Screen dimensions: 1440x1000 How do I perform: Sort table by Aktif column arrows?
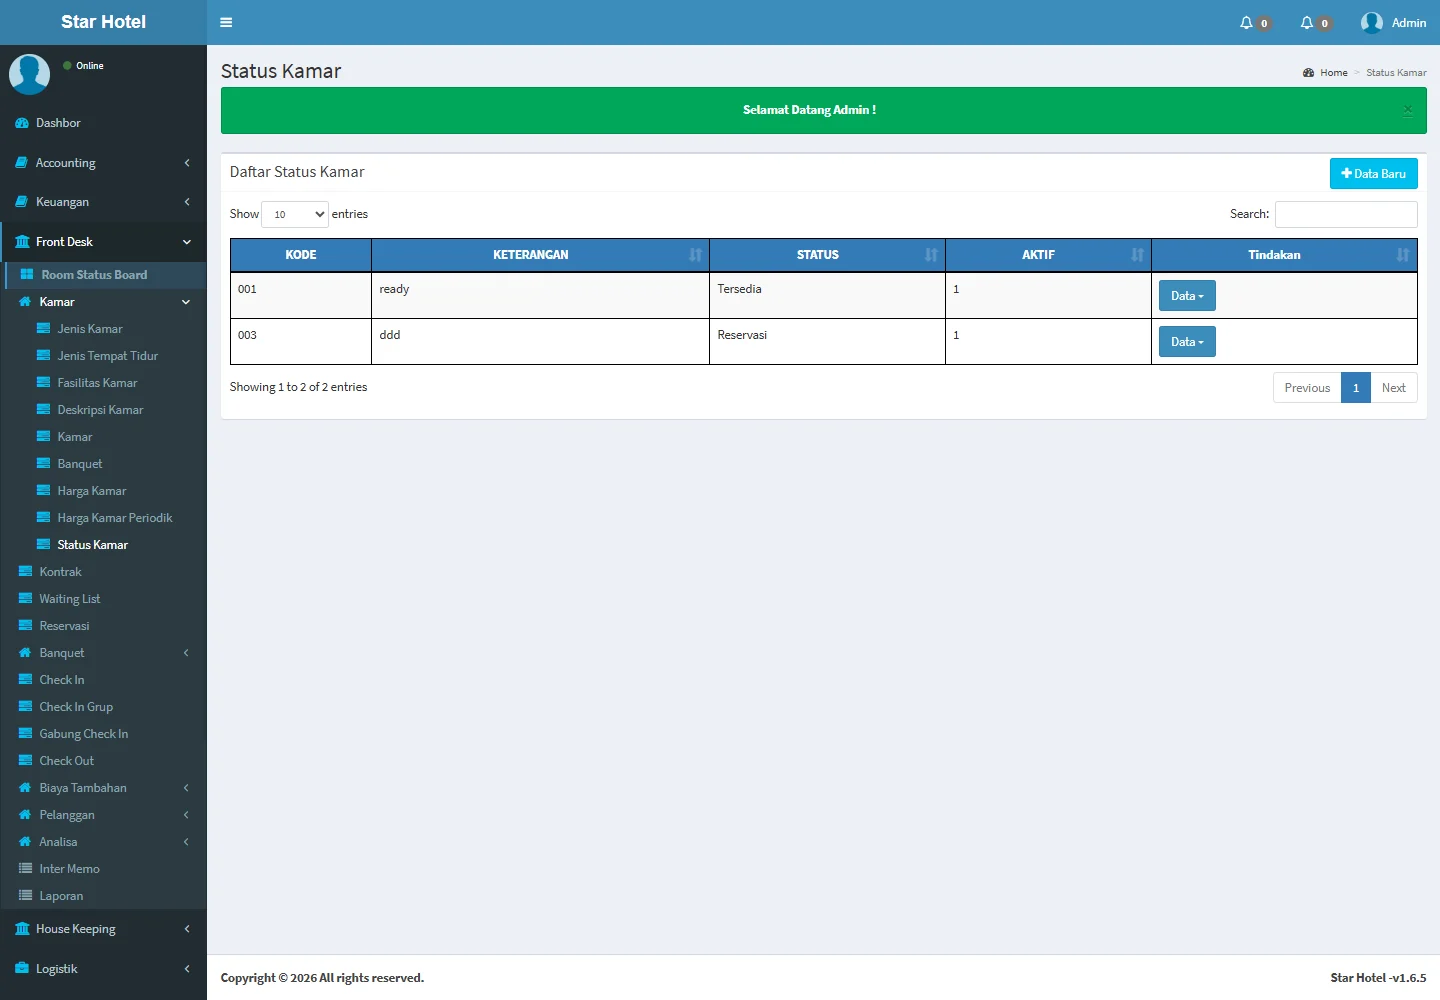click(1137, 255)
